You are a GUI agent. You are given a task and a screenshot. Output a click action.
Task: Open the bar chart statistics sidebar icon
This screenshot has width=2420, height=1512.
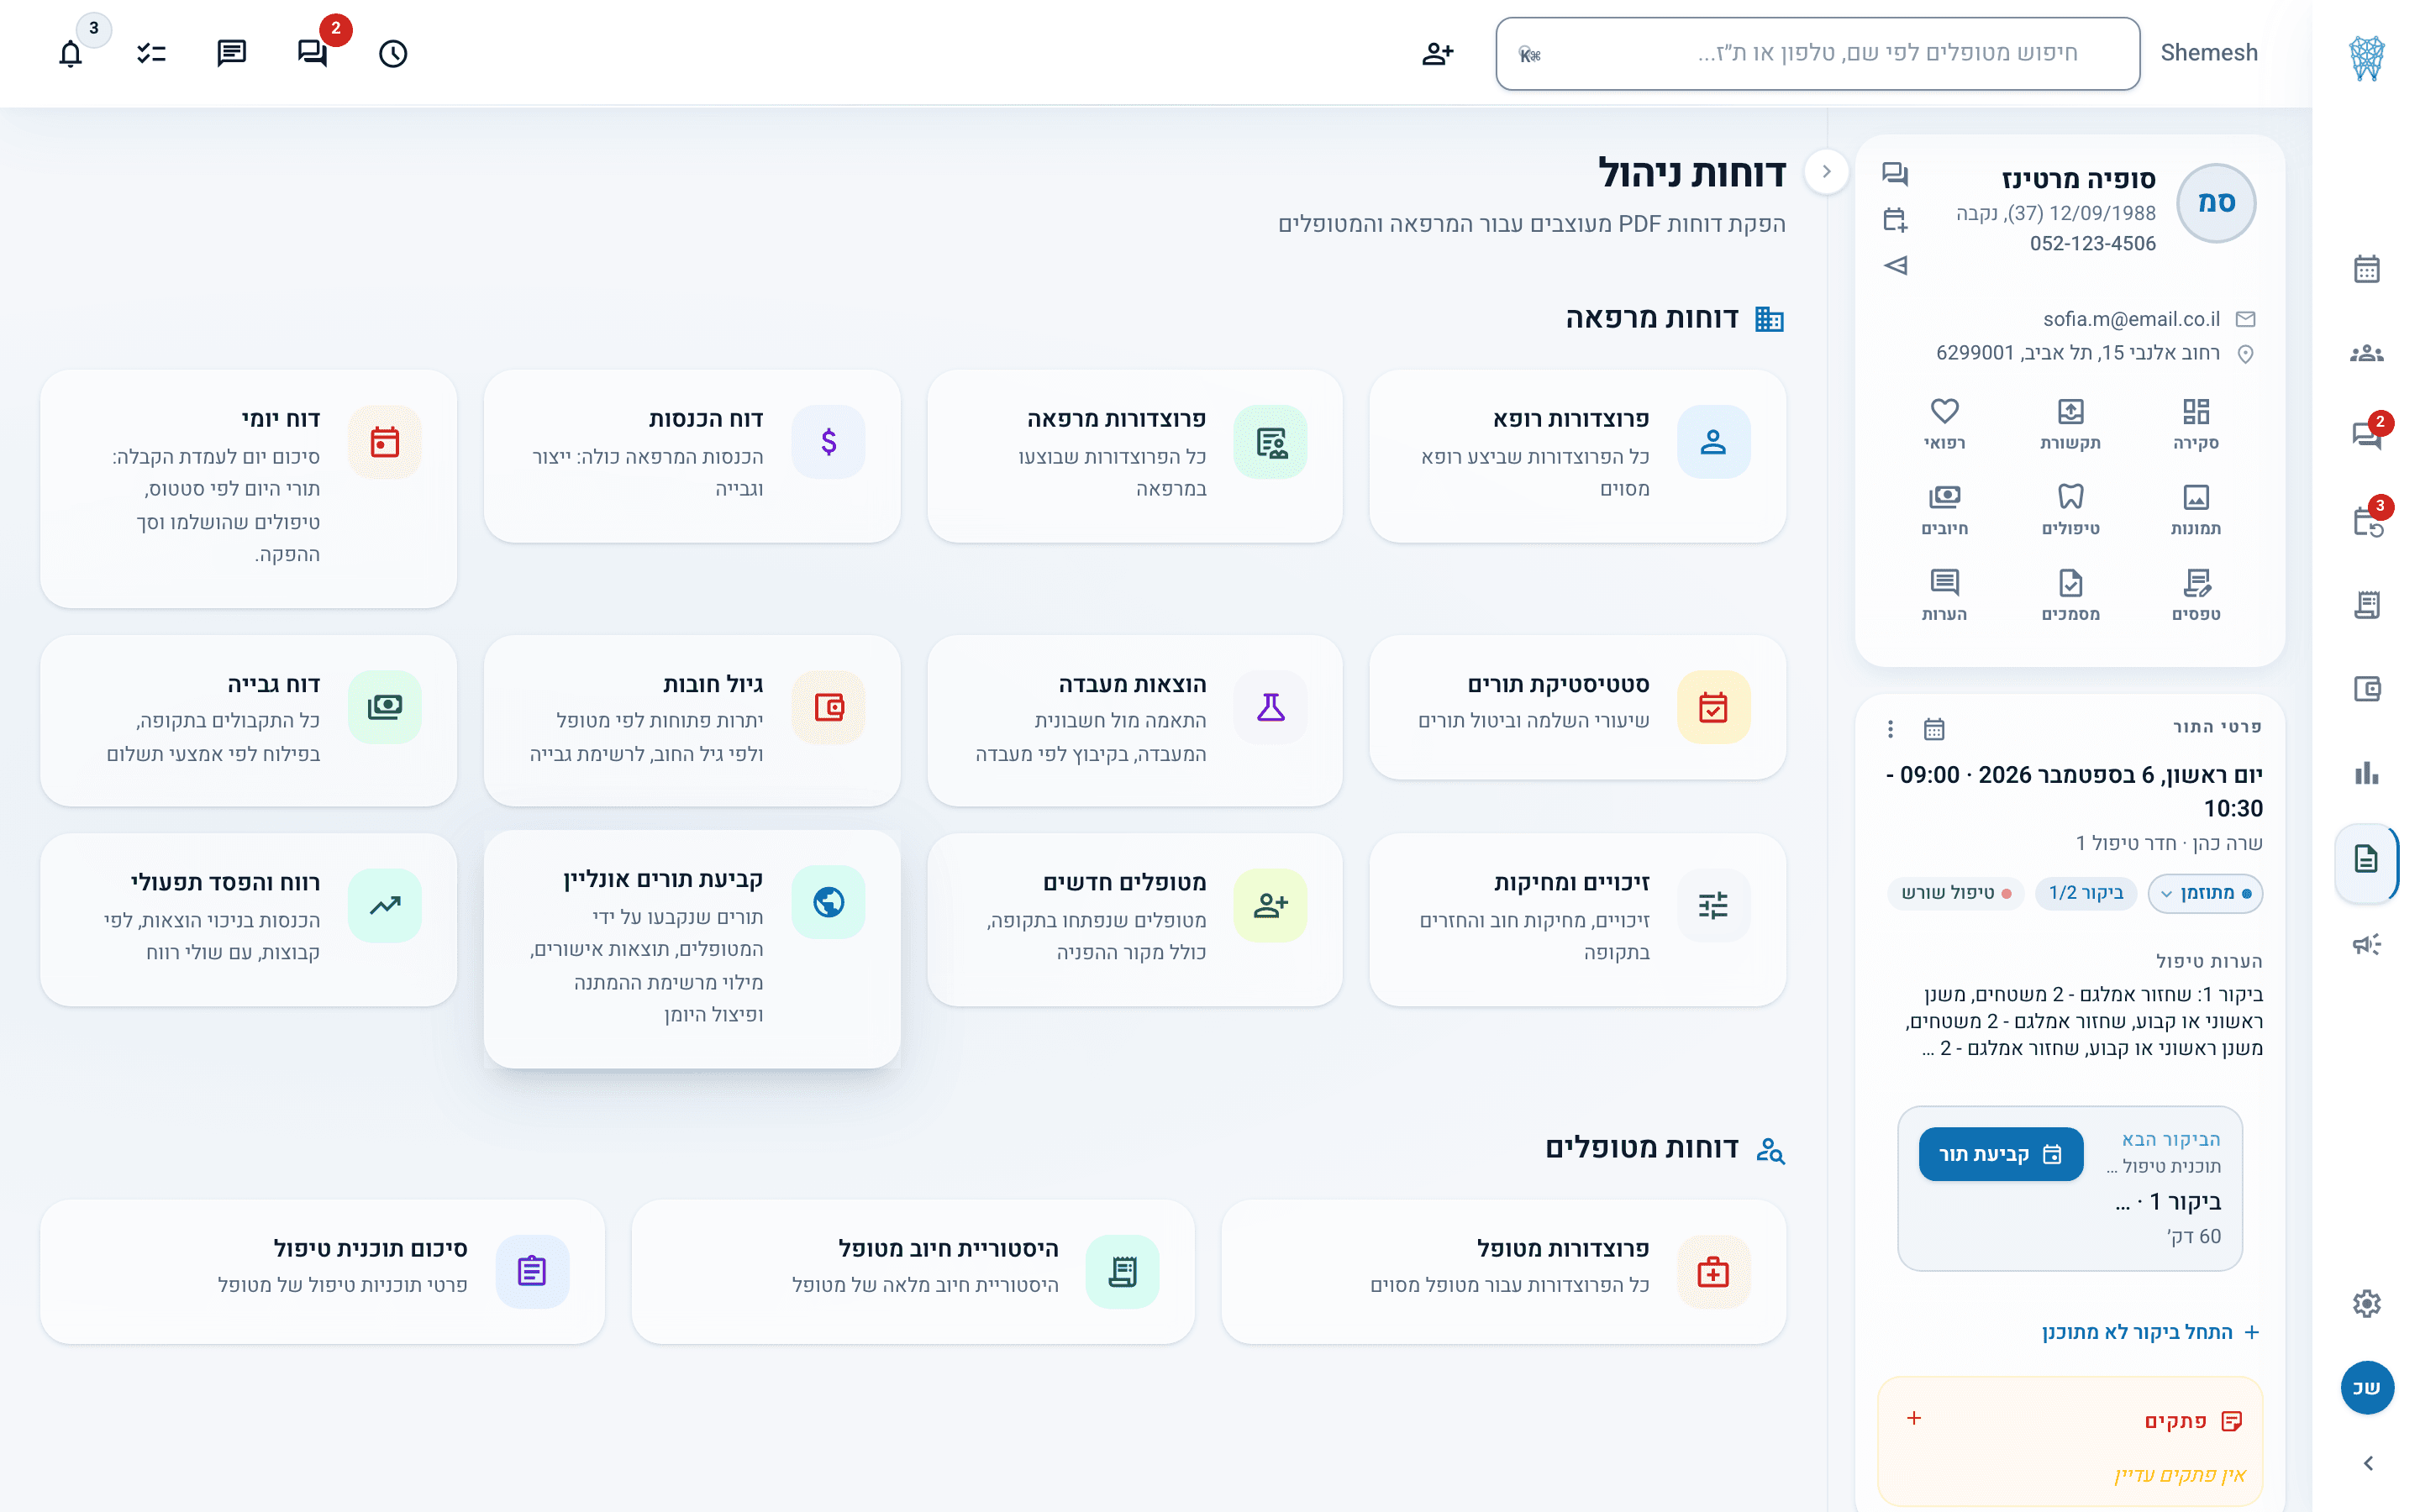coord(2366,773)
